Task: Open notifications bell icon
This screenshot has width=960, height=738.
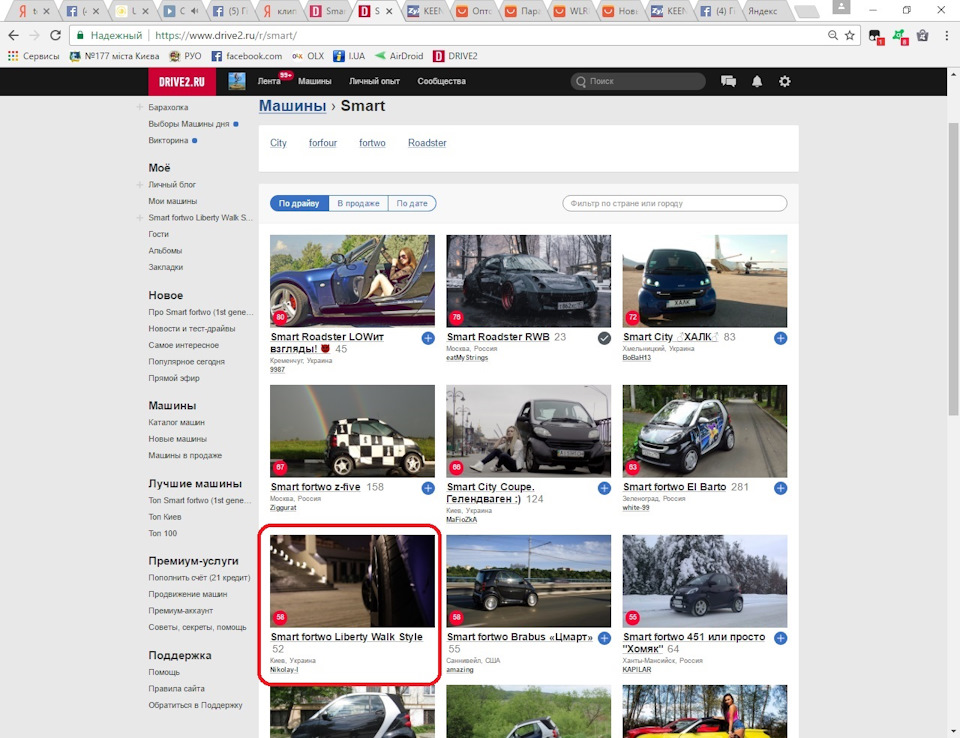Action: tap(757, 81)
